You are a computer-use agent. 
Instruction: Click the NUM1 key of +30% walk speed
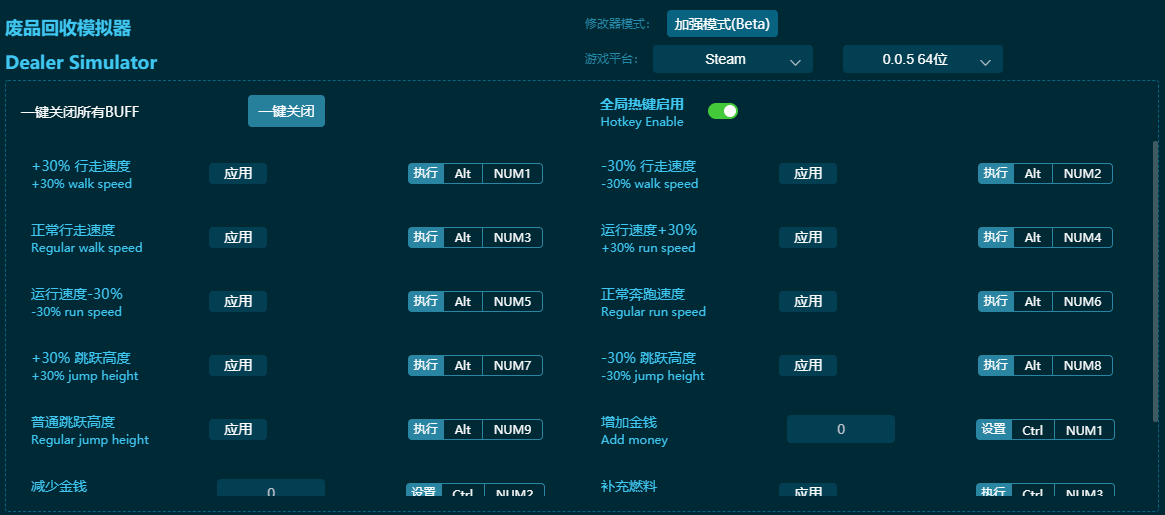513,174
